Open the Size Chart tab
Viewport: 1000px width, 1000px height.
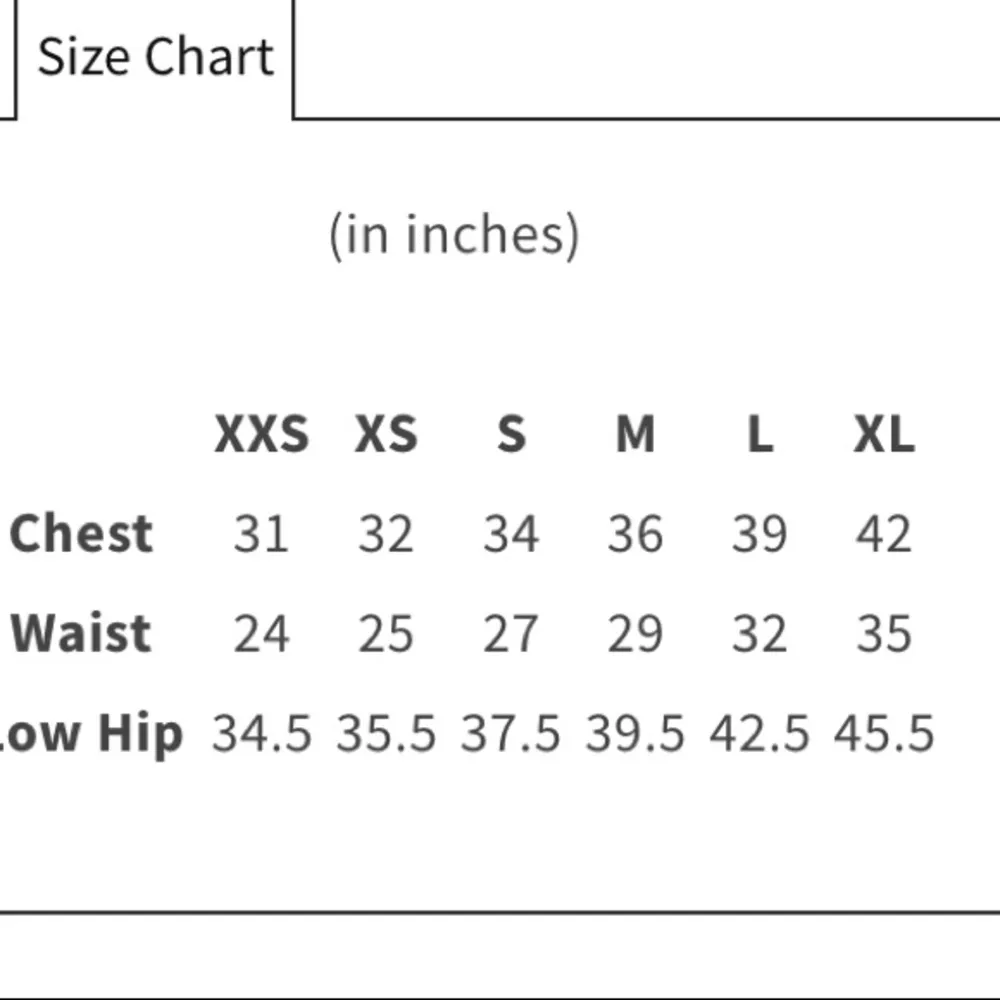coord(155,57)
